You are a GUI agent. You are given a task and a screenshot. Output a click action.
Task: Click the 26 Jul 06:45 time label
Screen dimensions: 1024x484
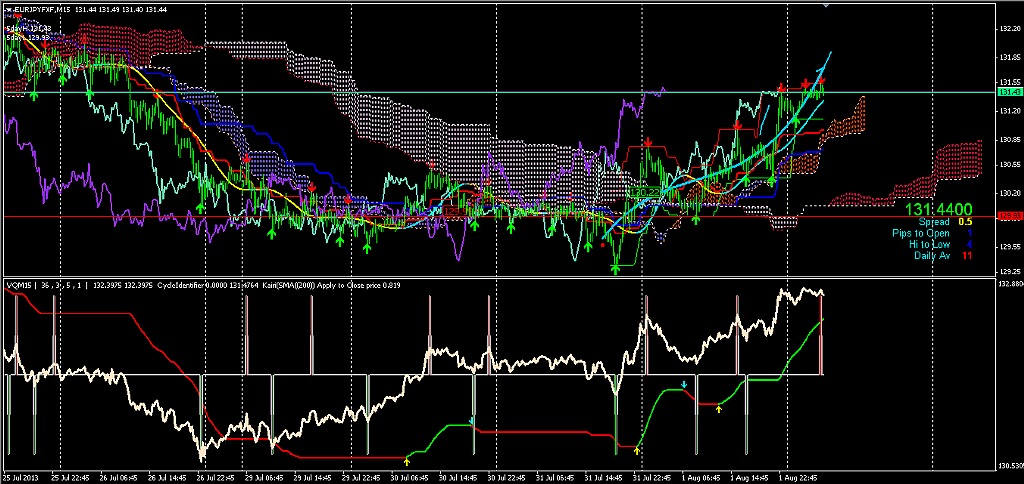(x=119, y=477)
